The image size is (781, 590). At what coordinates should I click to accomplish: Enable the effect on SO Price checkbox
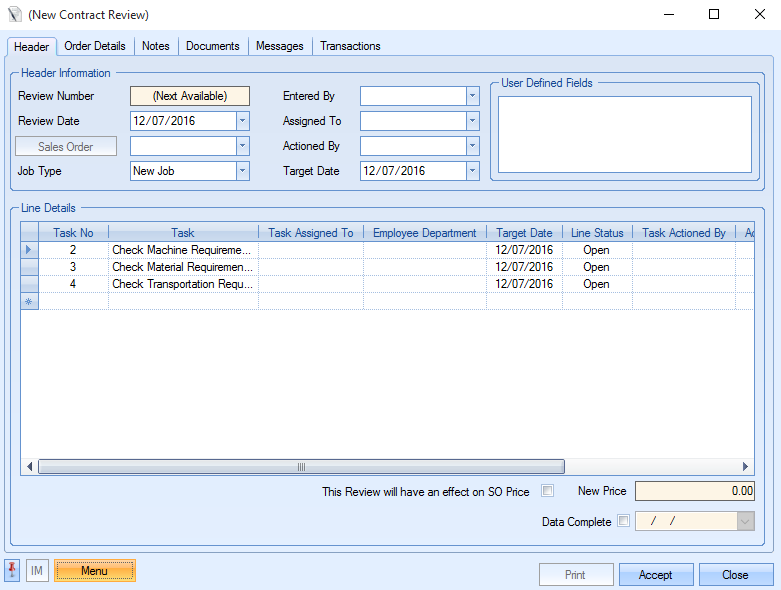[547, 491]
